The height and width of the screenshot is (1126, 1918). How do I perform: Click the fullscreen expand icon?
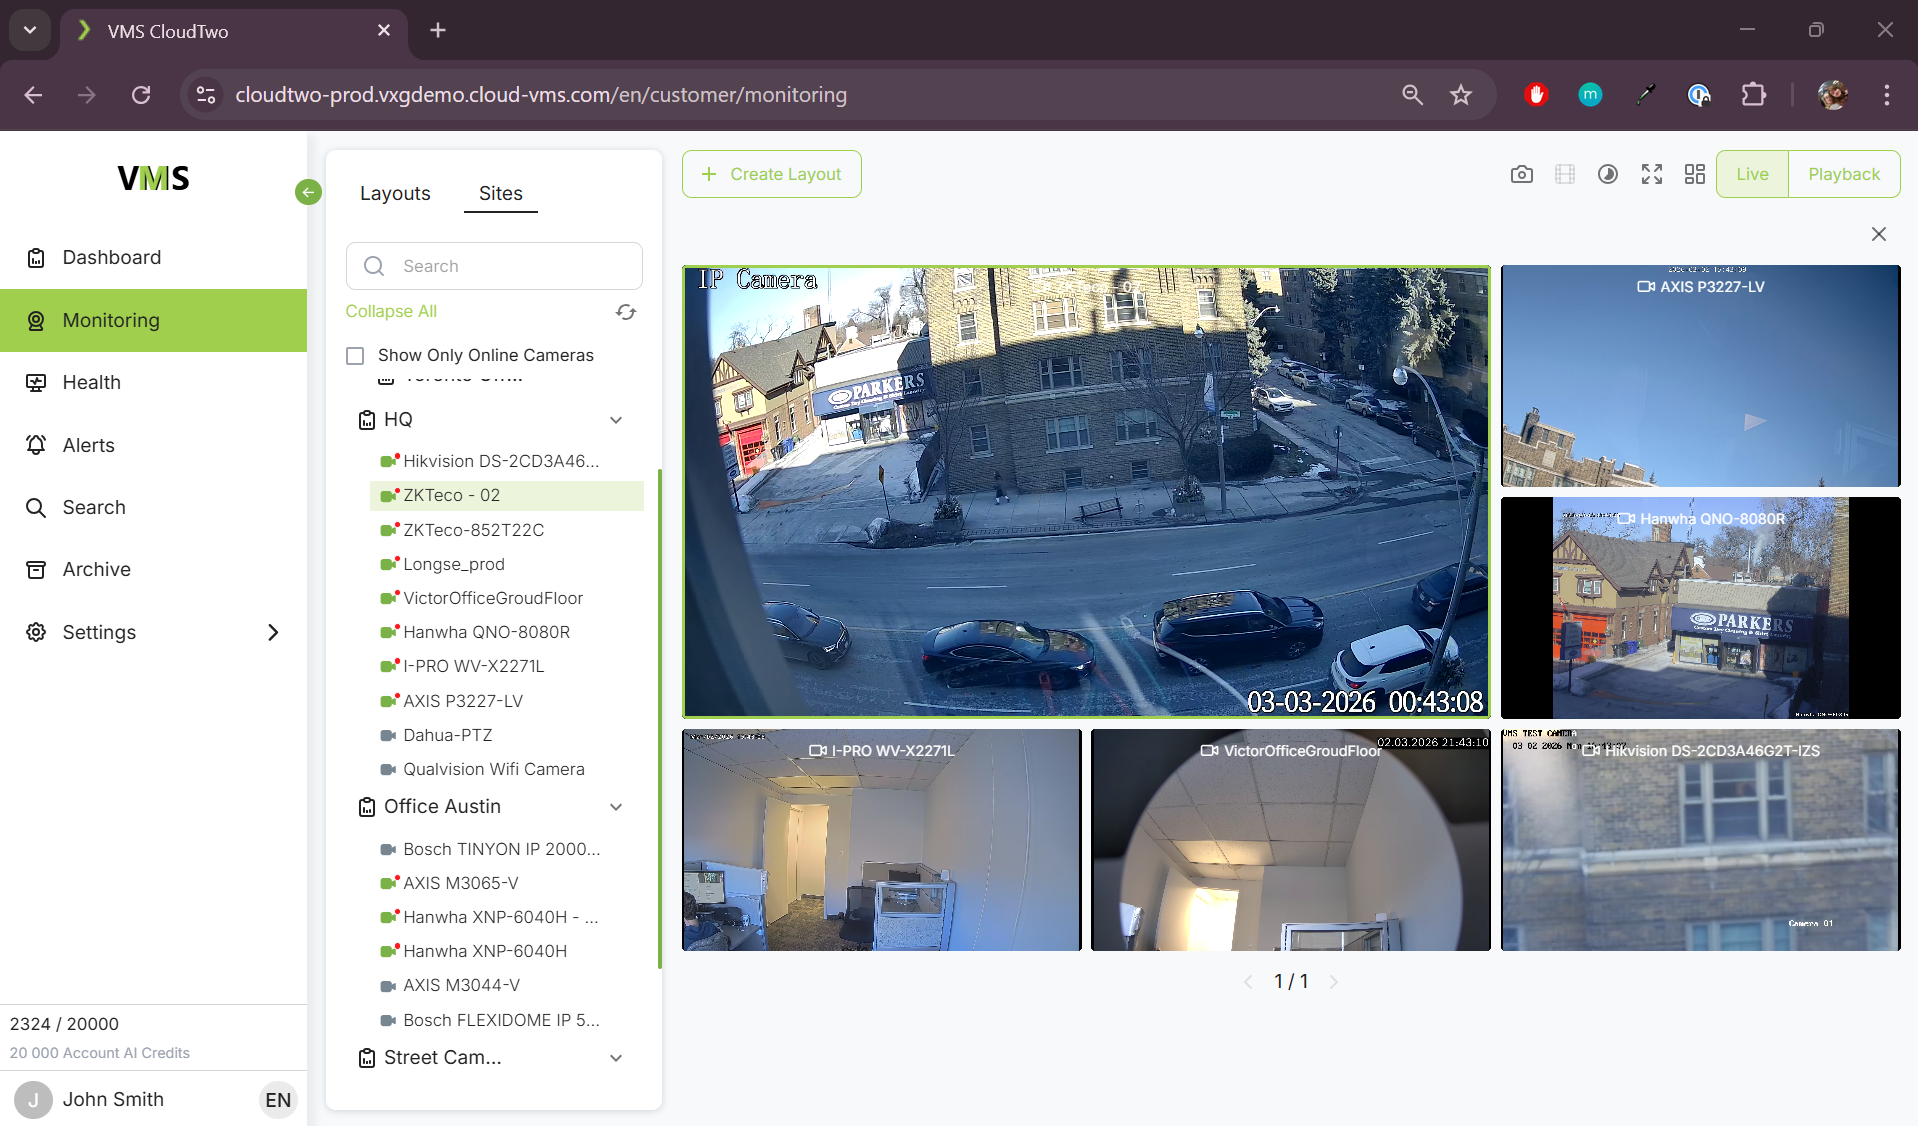pyautogui.click(x=1651, y=174)
